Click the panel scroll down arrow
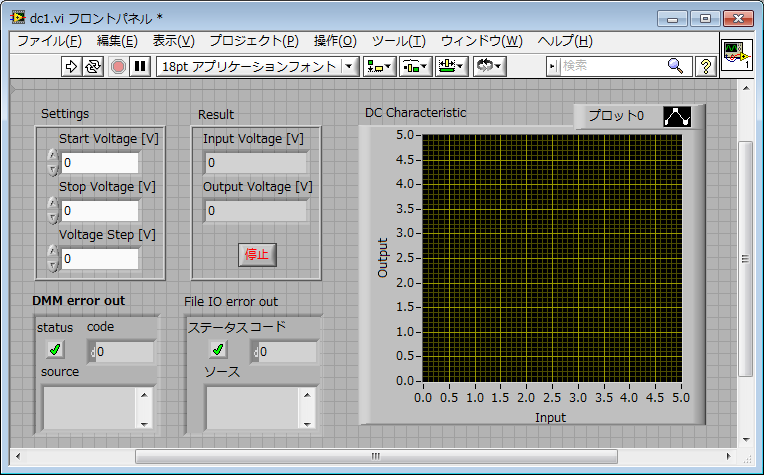Screen dimensions: 764x475 (x=746, y=439)
